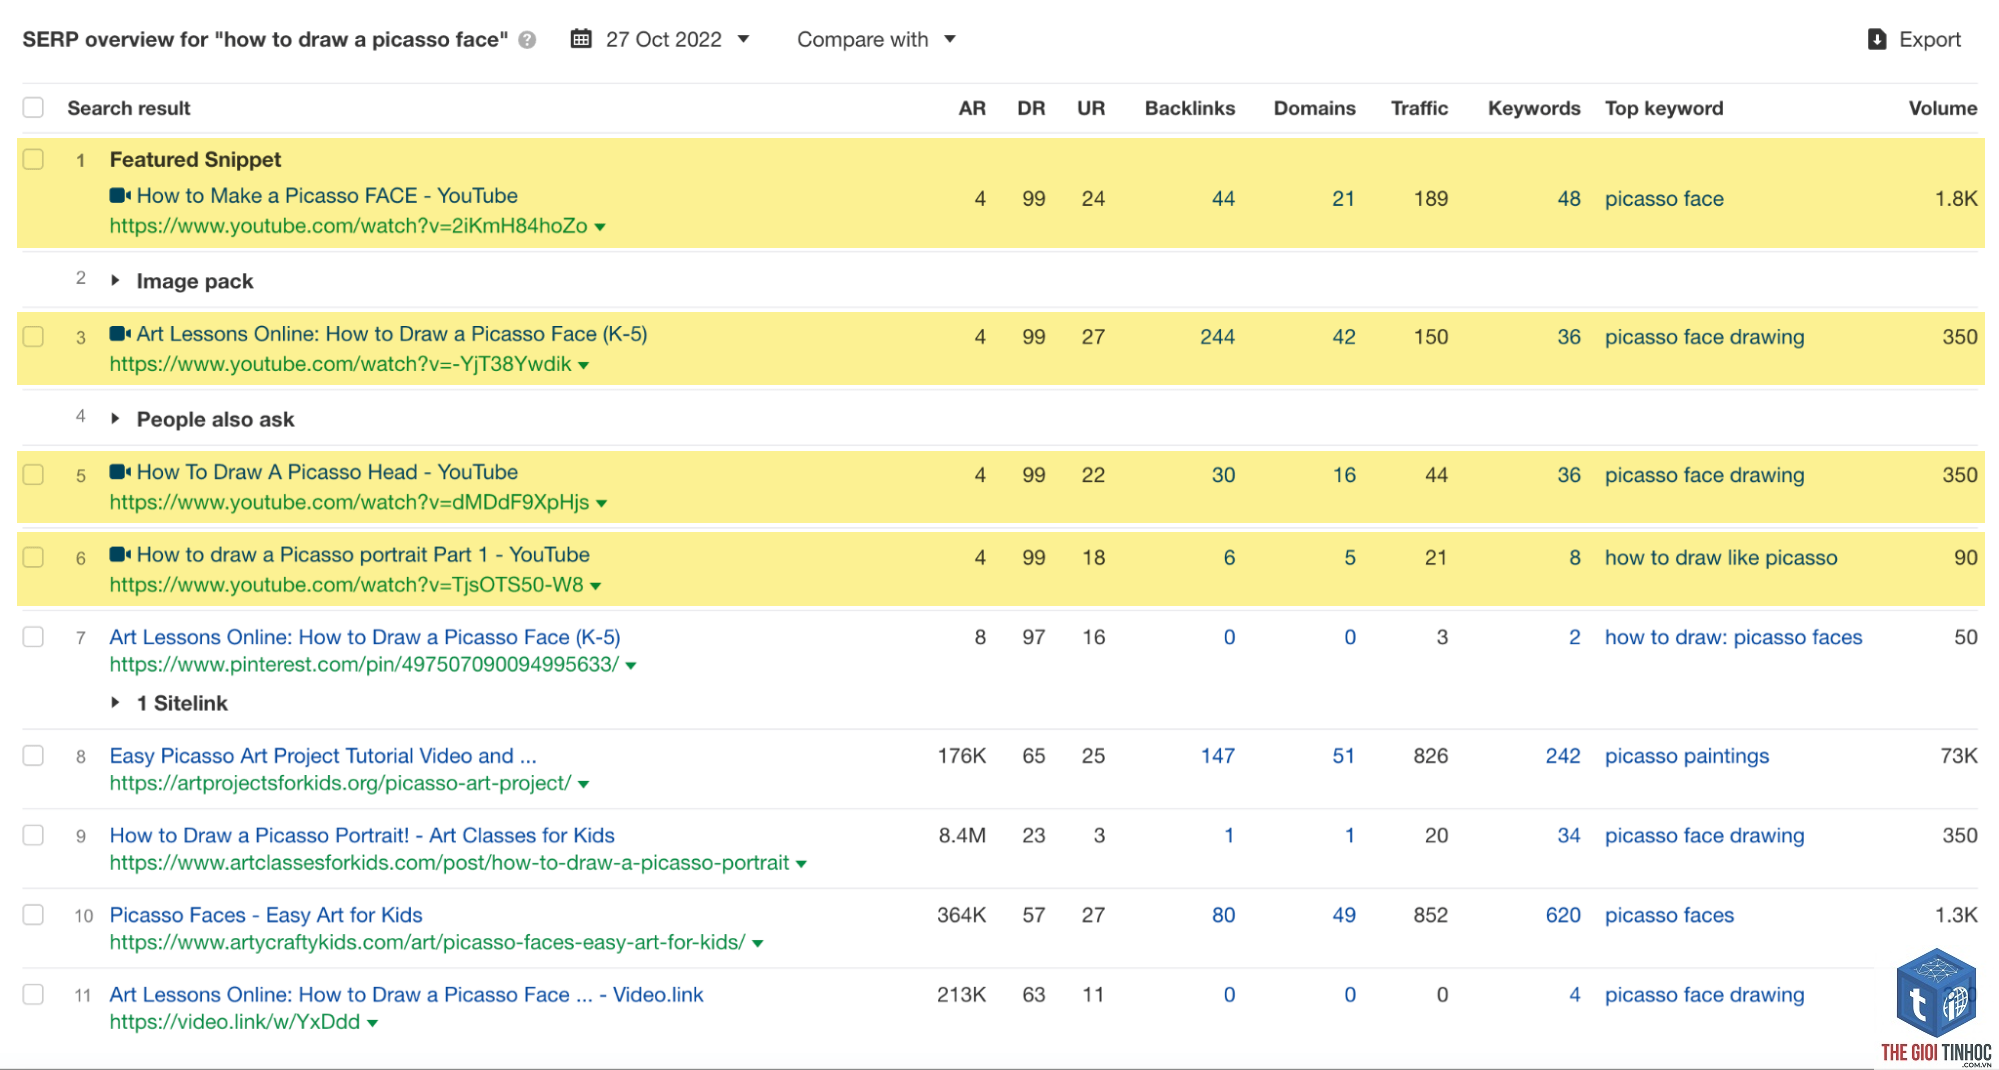
Task: Click keywords count 242 in row 8
Action: pos(1563,756)
